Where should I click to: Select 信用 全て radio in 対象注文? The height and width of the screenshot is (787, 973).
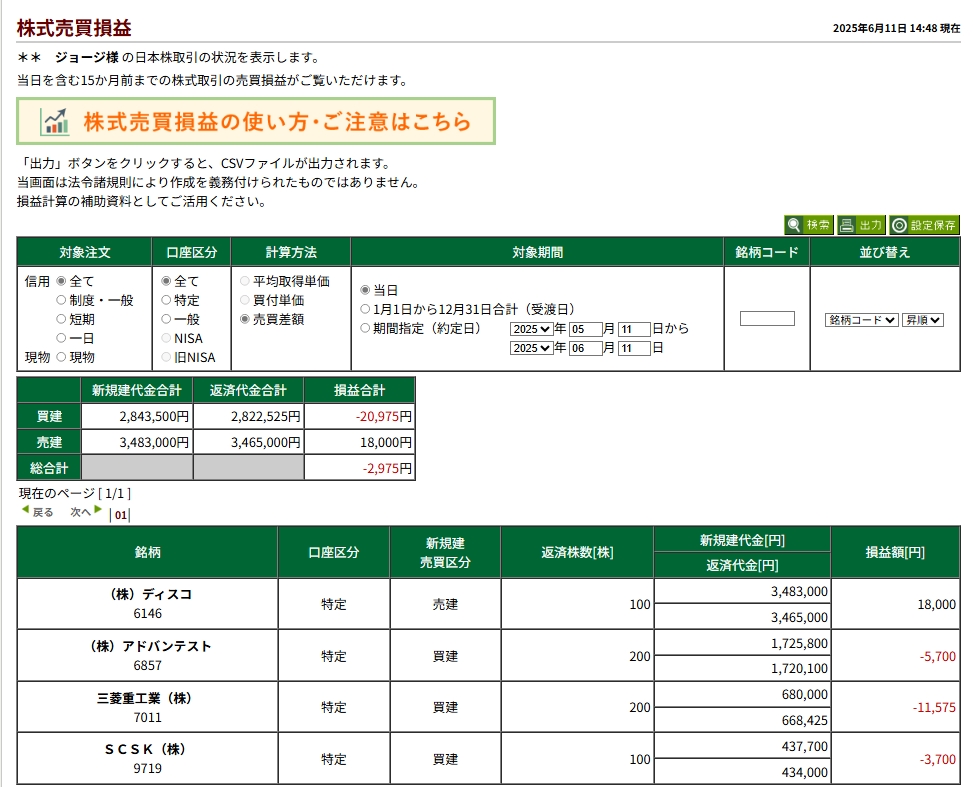pos(61,281)
